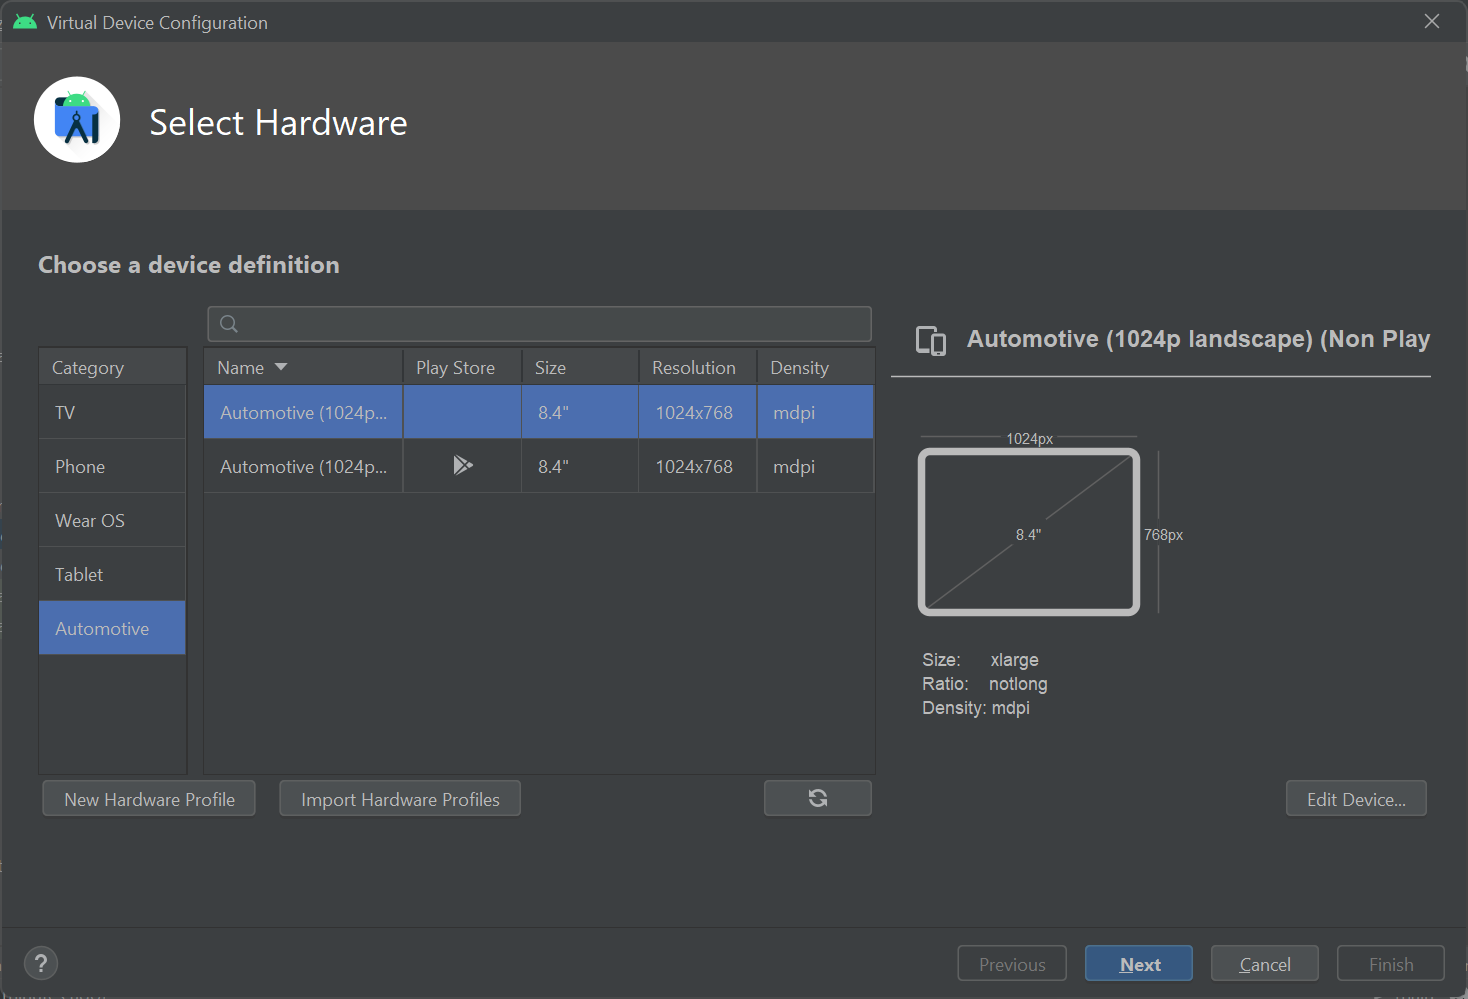Click the Play Store column header
This screenshot has width=1468, height=999.
tap(462, 367)
